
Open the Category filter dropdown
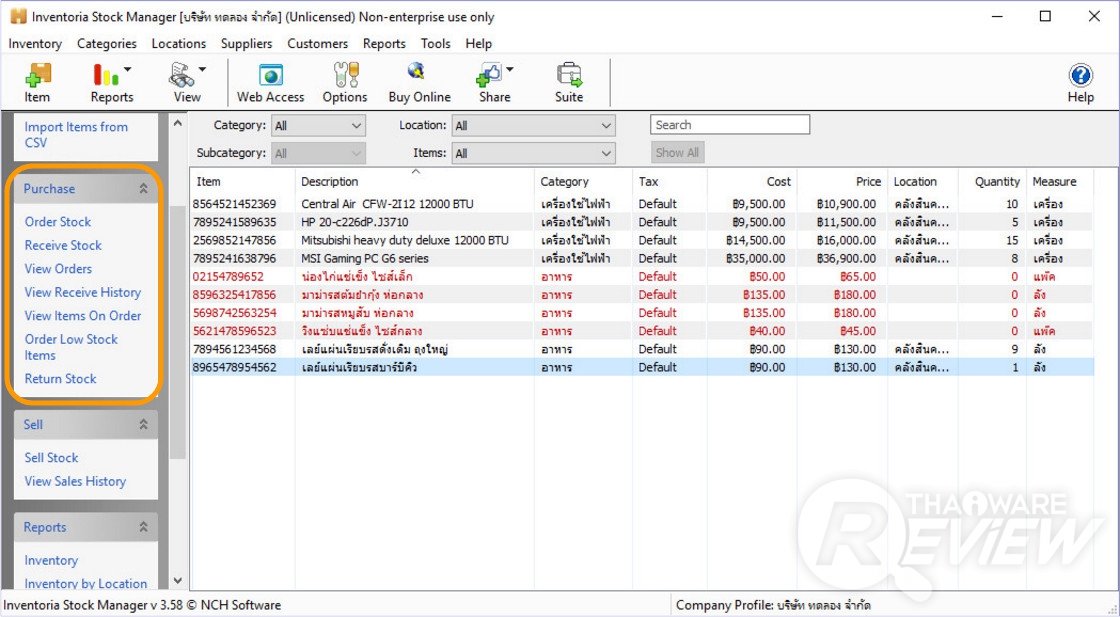coord(318,126)
